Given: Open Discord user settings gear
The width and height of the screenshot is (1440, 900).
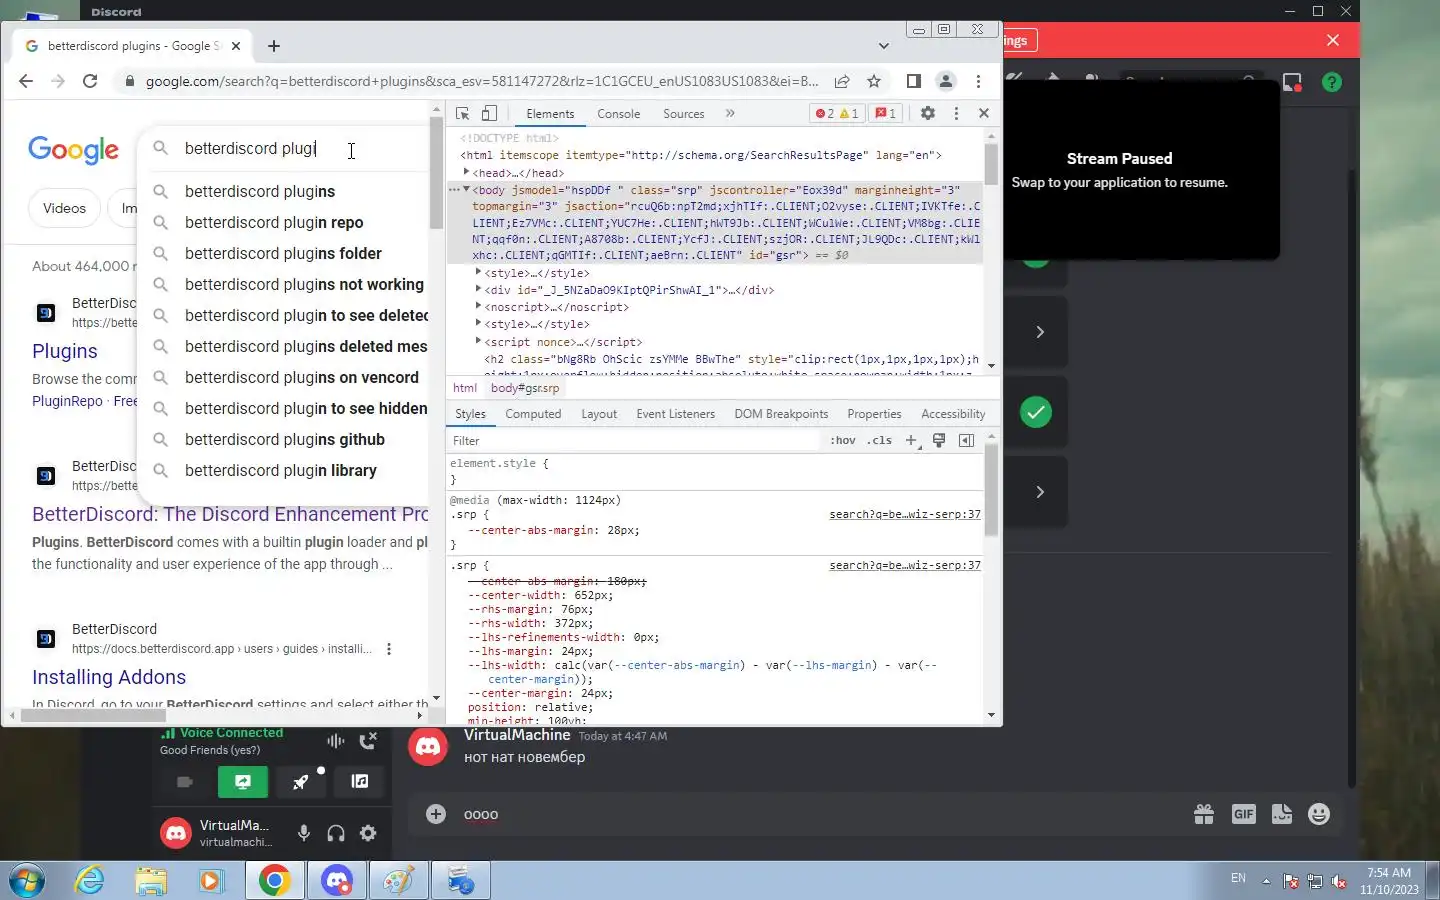Looking at the screenshot, I should click(x=368, y=833).
